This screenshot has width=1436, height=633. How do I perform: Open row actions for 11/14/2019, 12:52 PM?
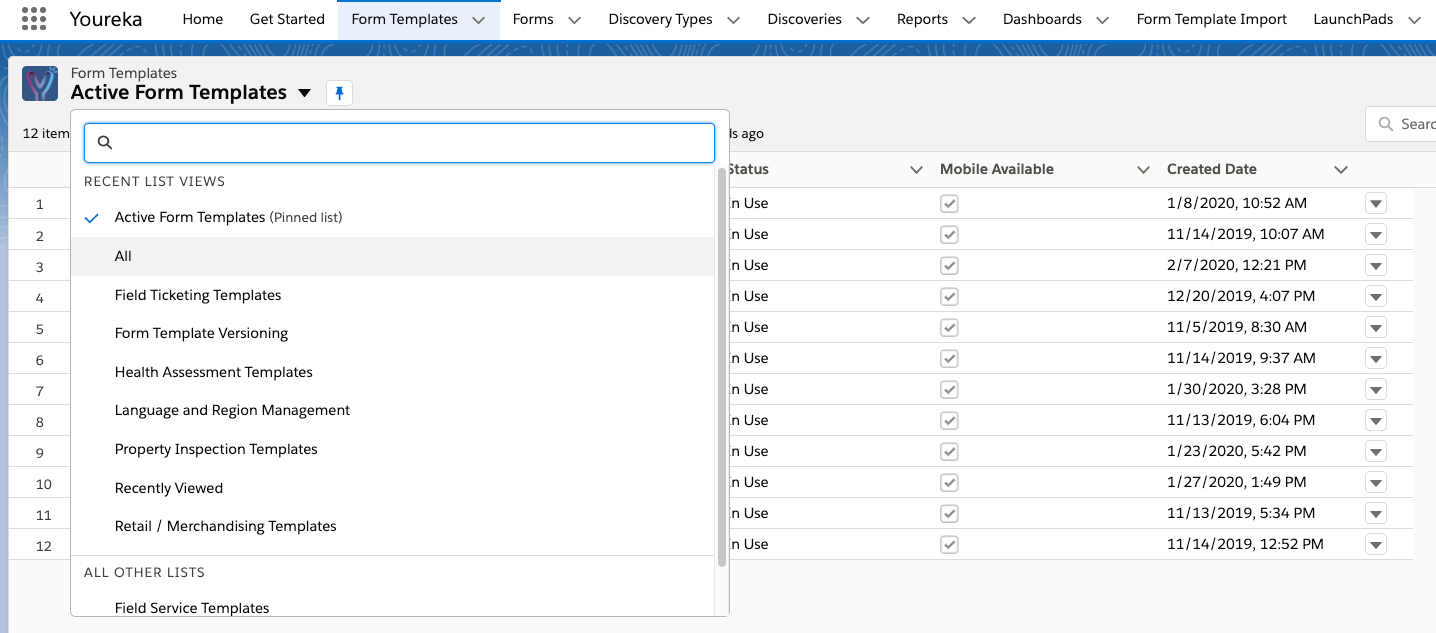[1376, 544]
